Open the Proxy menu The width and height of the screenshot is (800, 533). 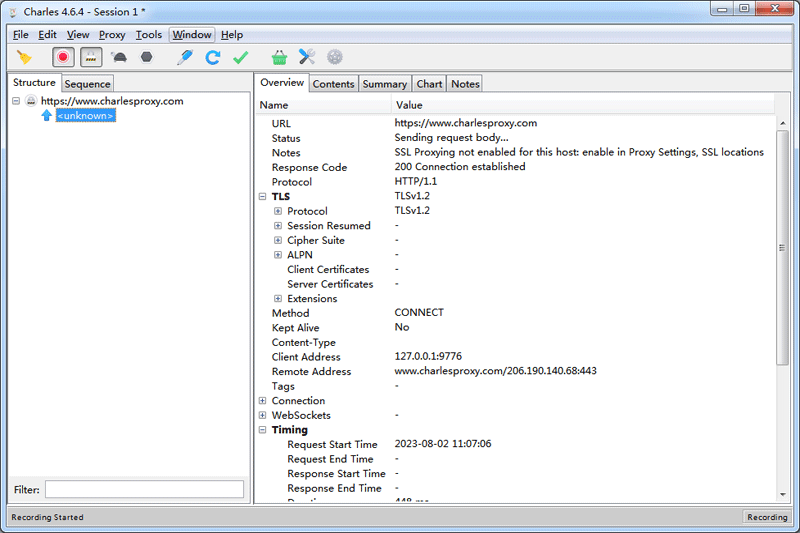pyautogui.click(x=112, y=35)
